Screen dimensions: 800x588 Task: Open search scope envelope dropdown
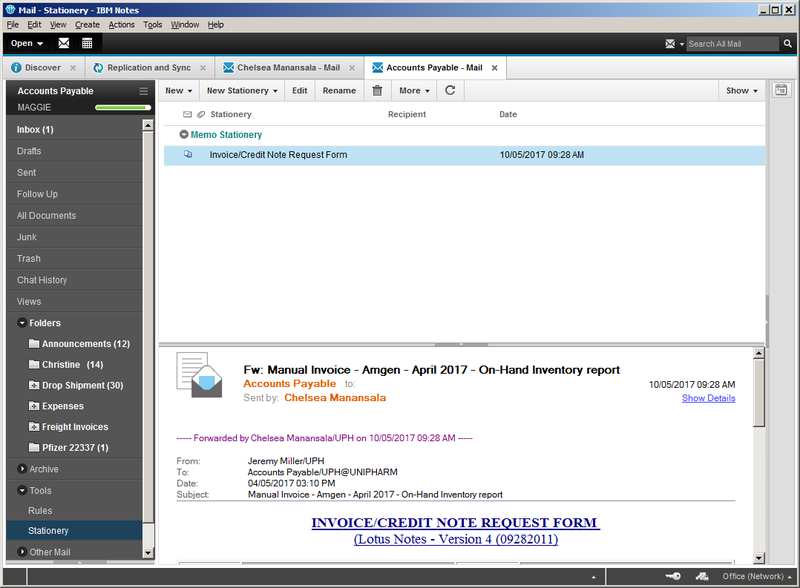point(674,44)
